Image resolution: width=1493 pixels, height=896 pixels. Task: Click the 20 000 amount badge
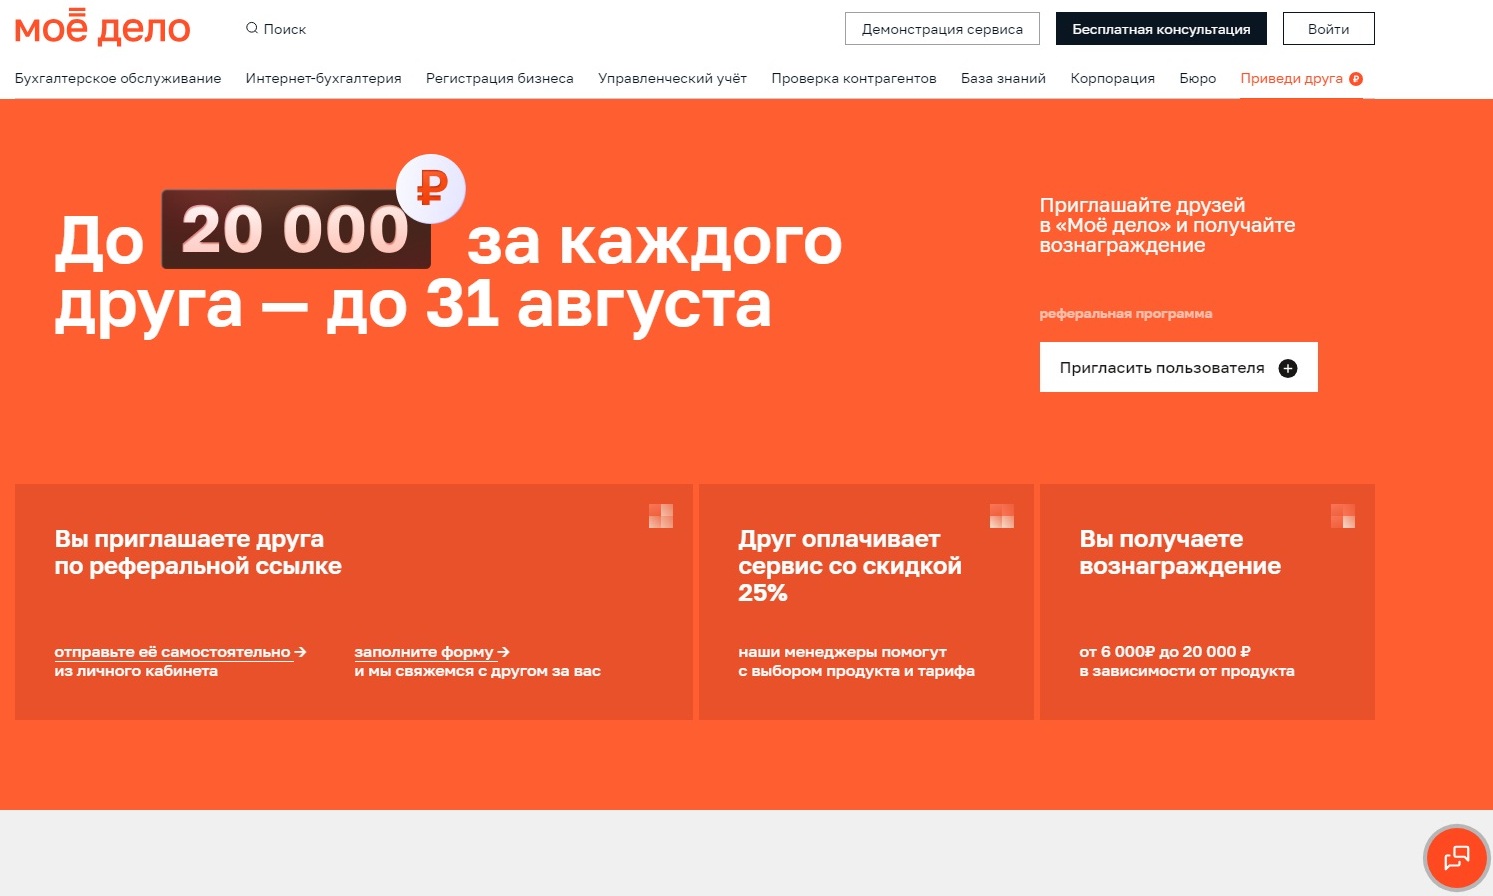(296, 229)
